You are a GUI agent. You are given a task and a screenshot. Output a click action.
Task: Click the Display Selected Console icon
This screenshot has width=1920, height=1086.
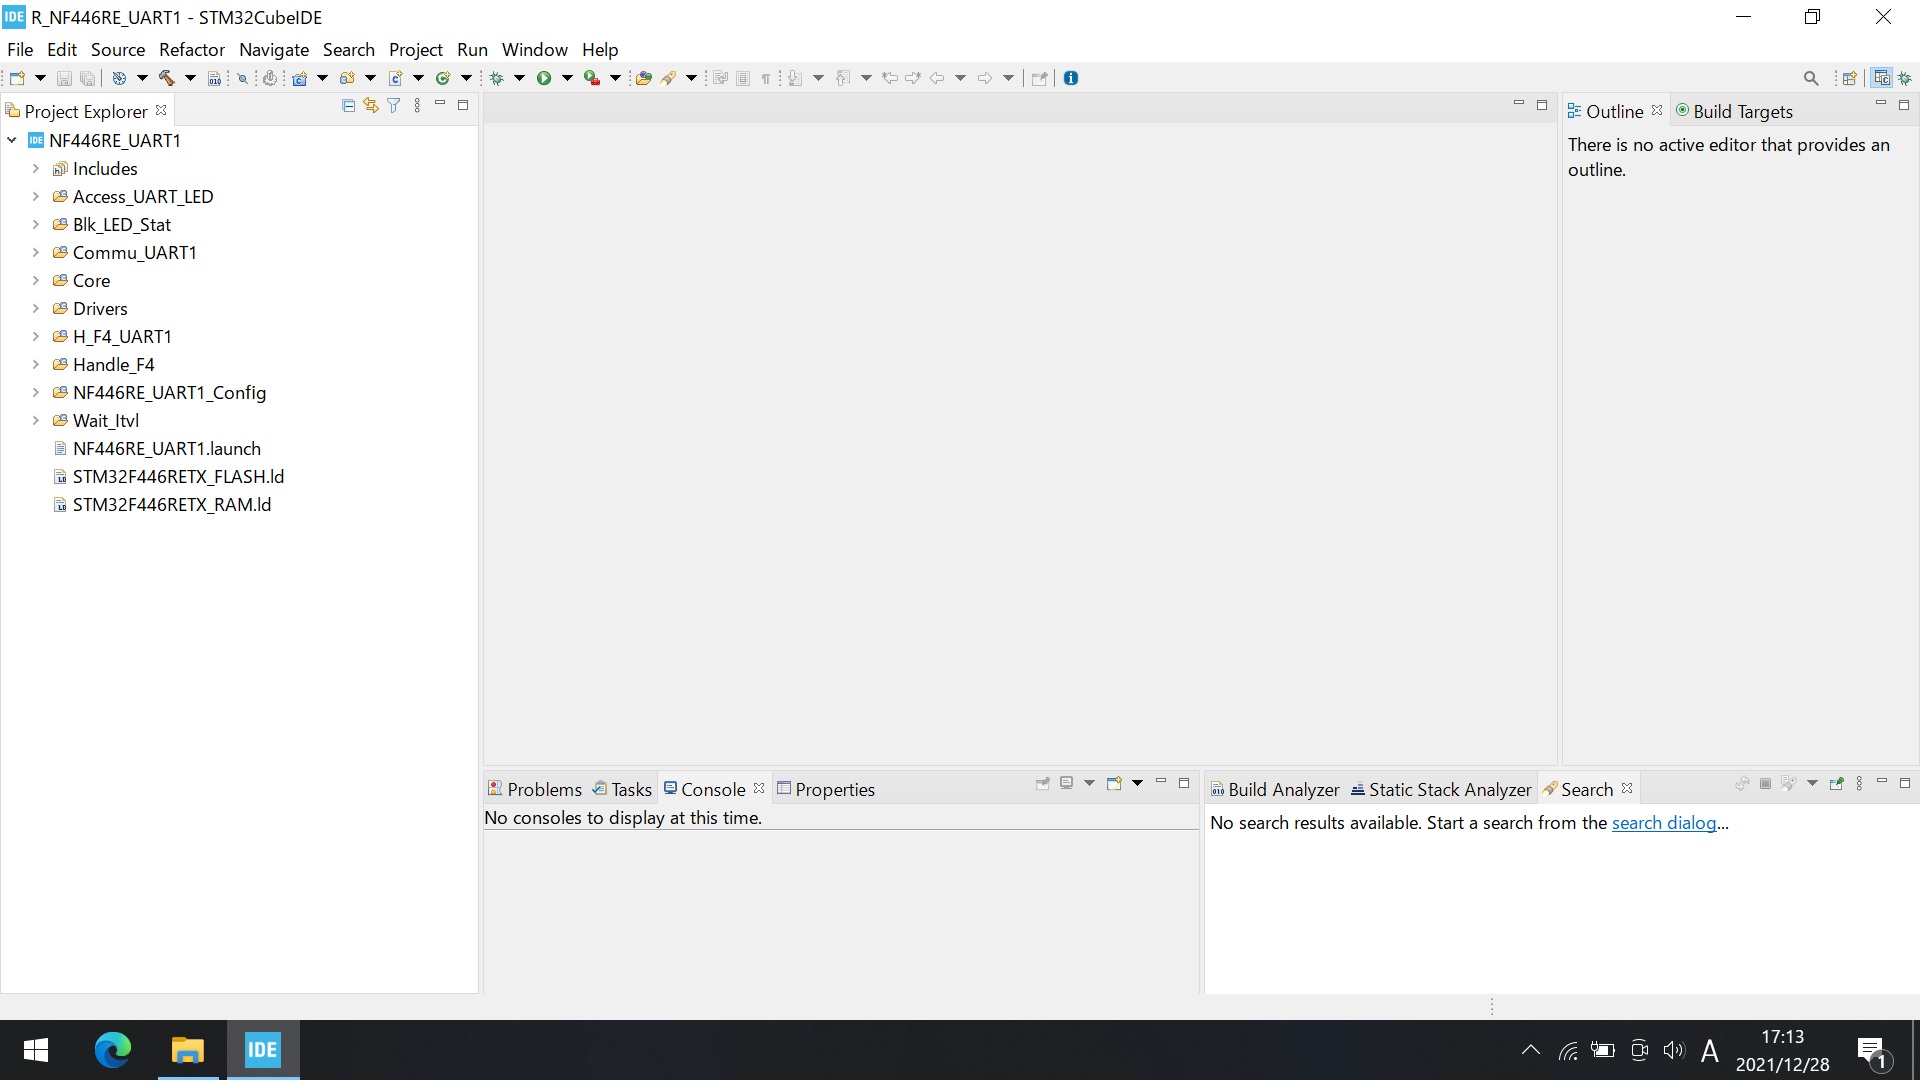pos(1067,783)
